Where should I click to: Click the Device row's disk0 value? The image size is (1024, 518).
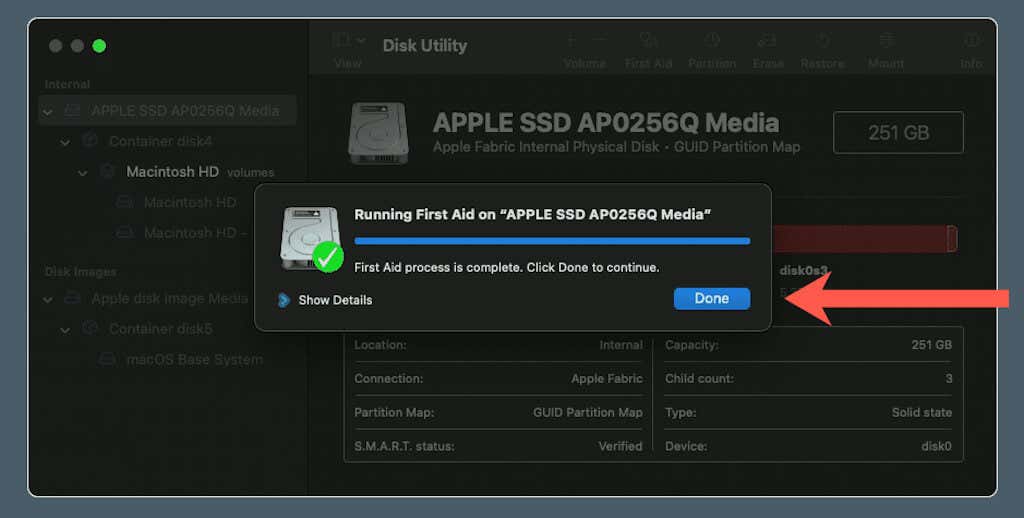tap(936, 447)
